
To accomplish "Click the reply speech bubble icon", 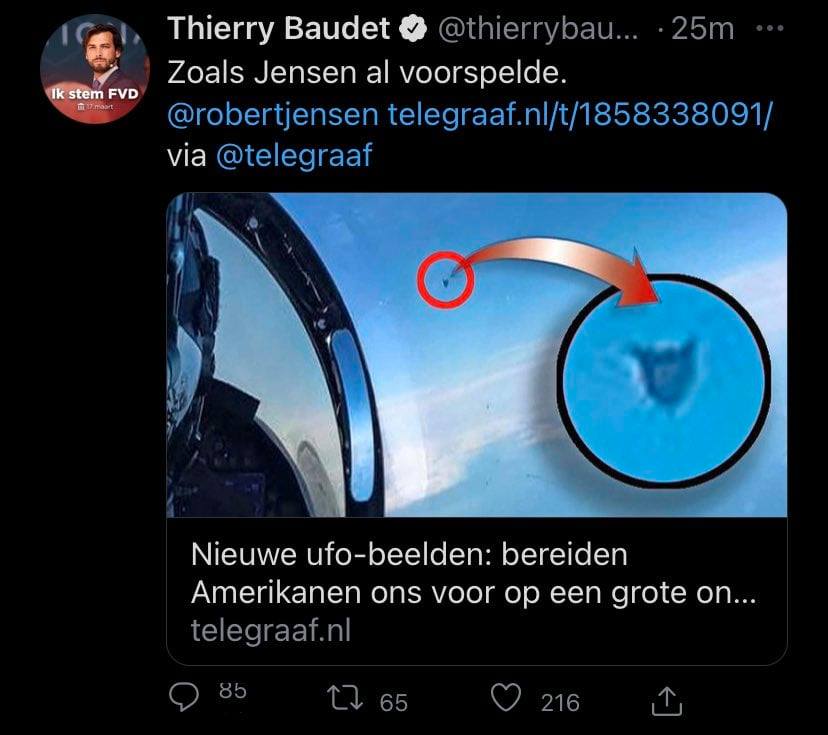I will pyautogui.click(x=184, y=698).
